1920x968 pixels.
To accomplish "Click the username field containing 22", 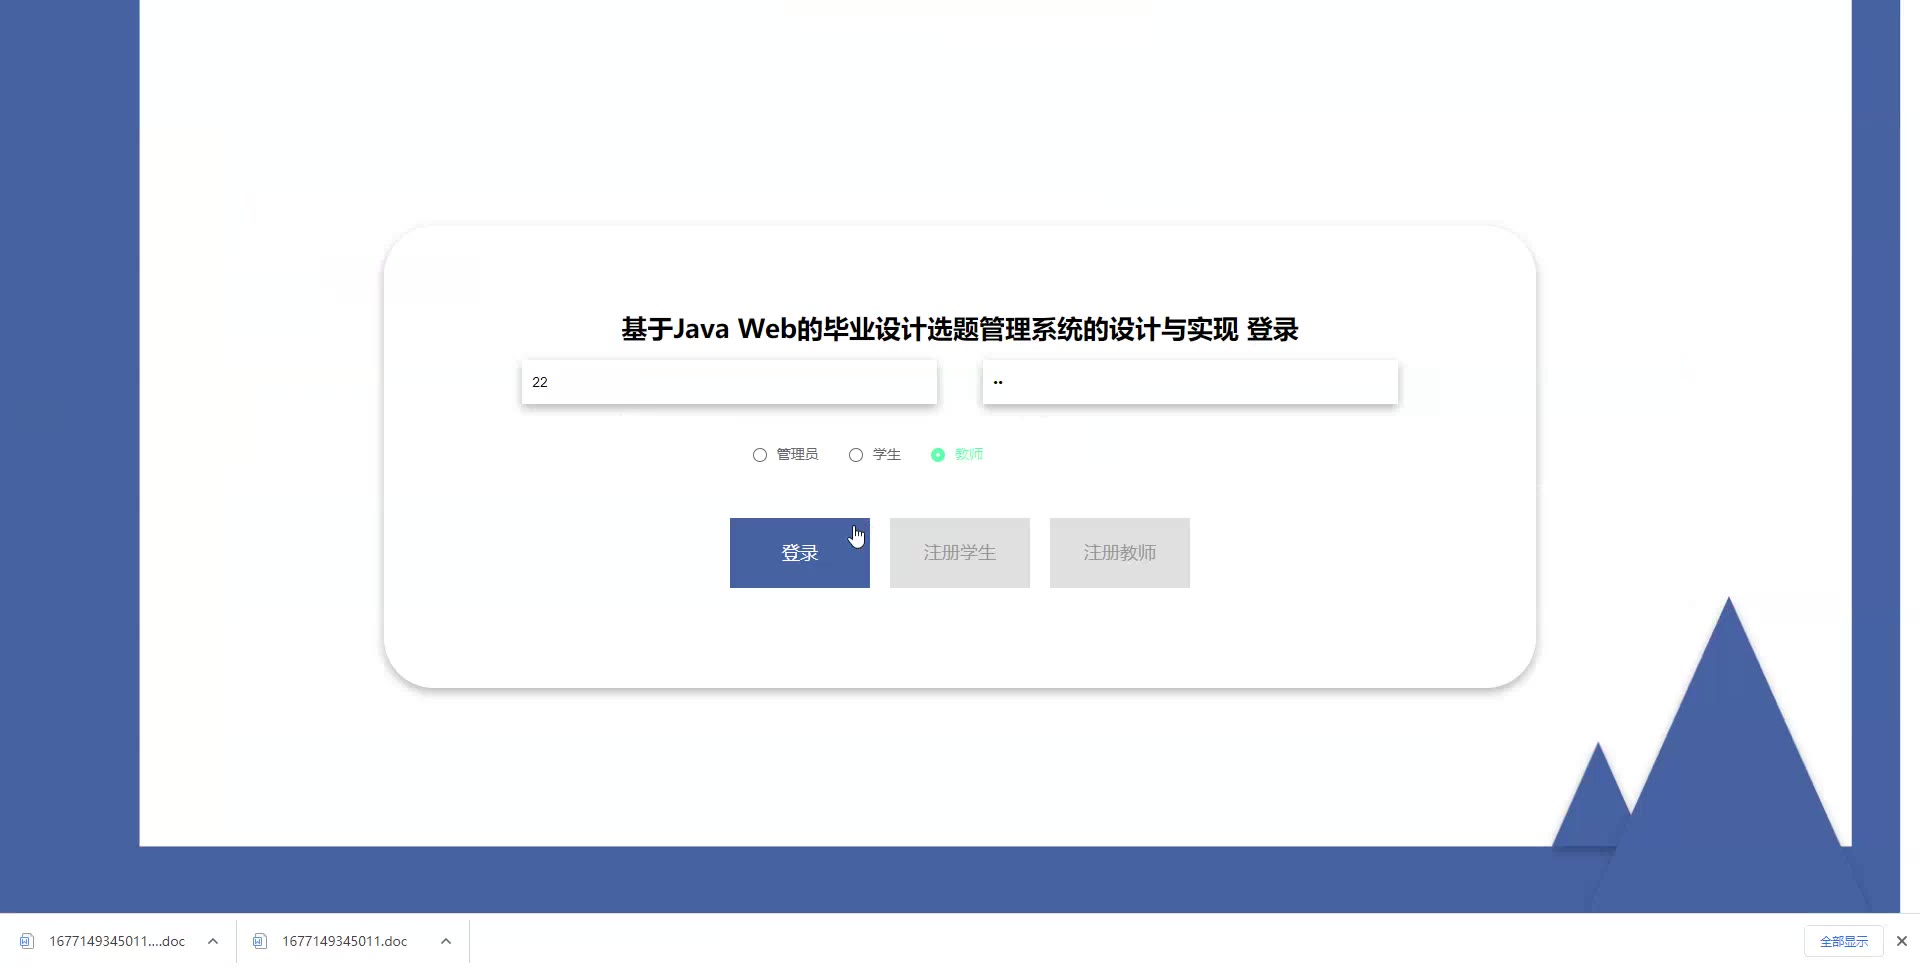I will (729, 382).
